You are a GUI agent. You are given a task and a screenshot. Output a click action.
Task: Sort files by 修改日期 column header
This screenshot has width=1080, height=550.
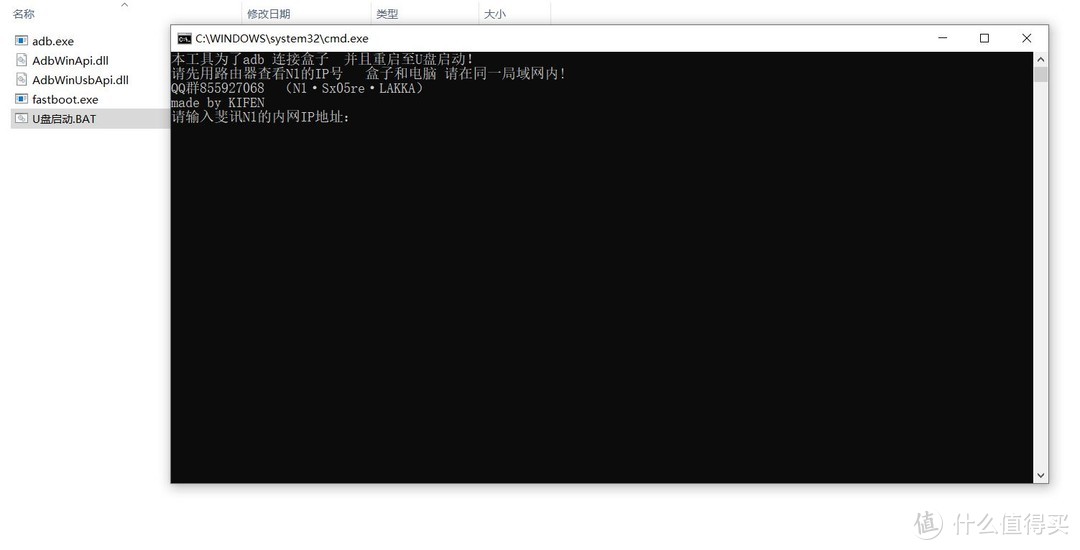tap(269, 14)
